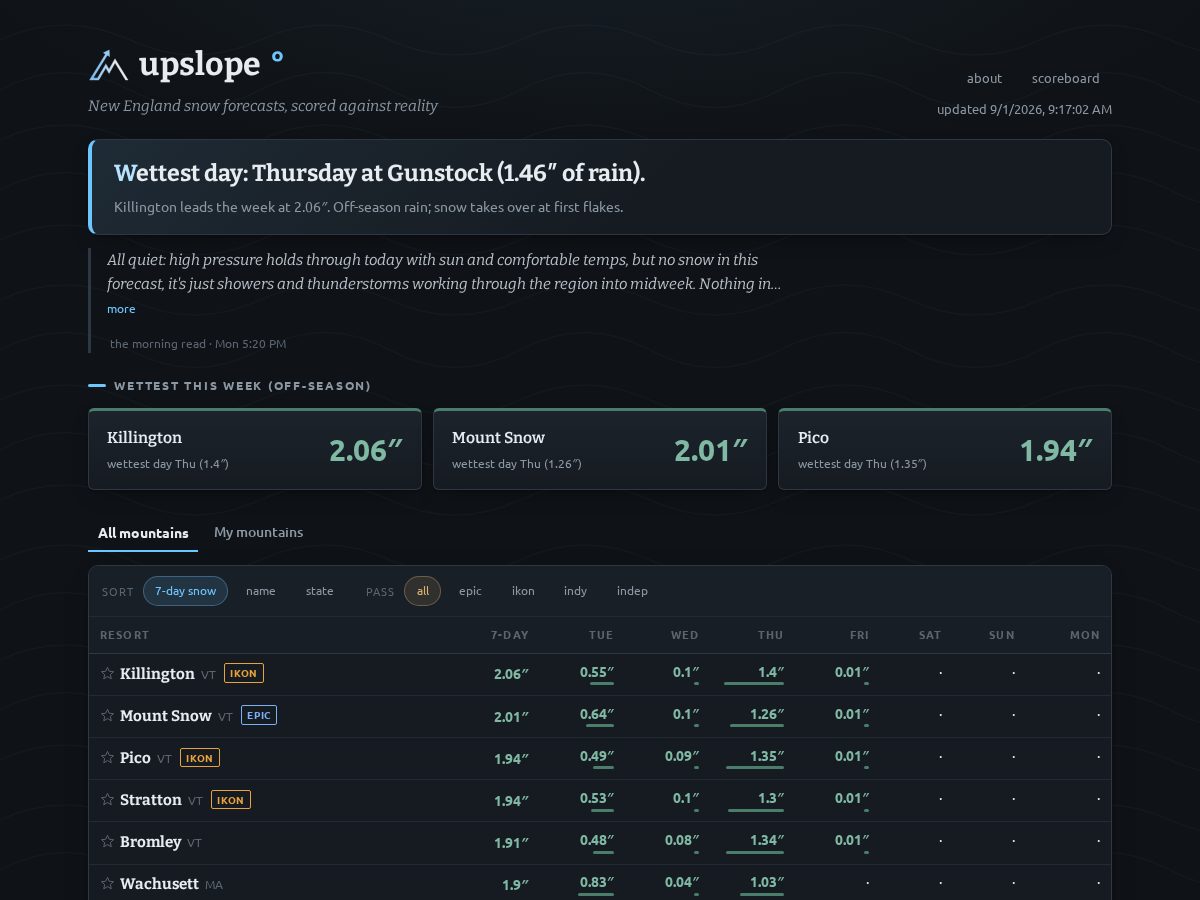
Task: Open the scoreboard page
Action: point(1066,78)
